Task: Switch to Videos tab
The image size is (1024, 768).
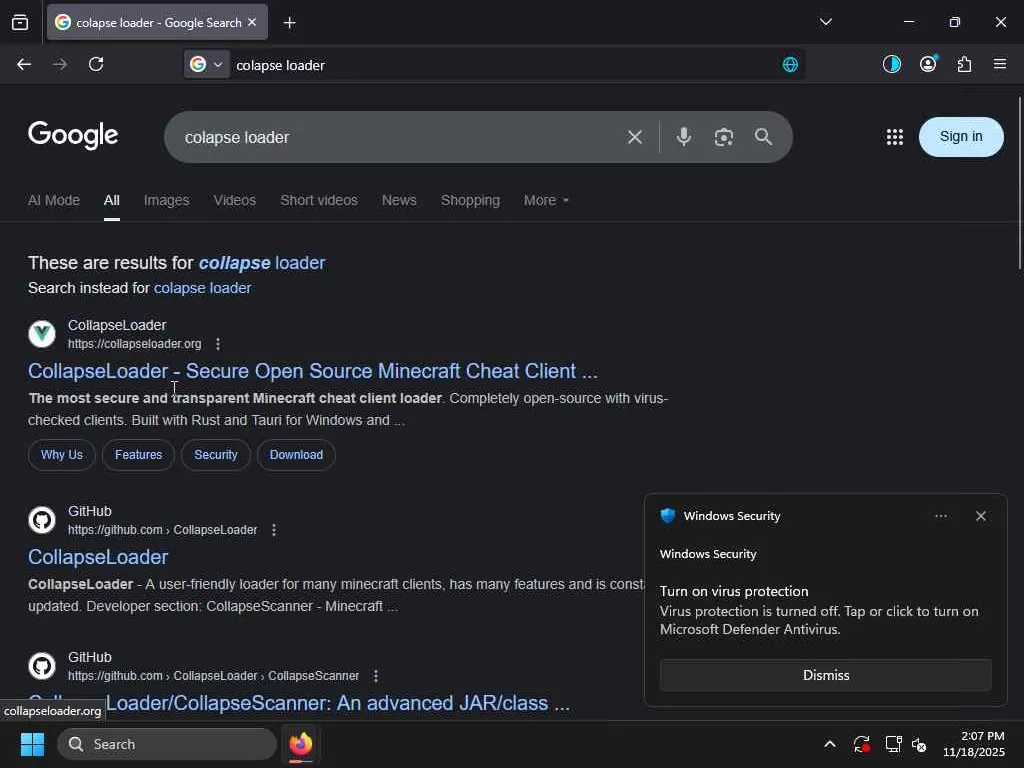Action: [234, 200]
